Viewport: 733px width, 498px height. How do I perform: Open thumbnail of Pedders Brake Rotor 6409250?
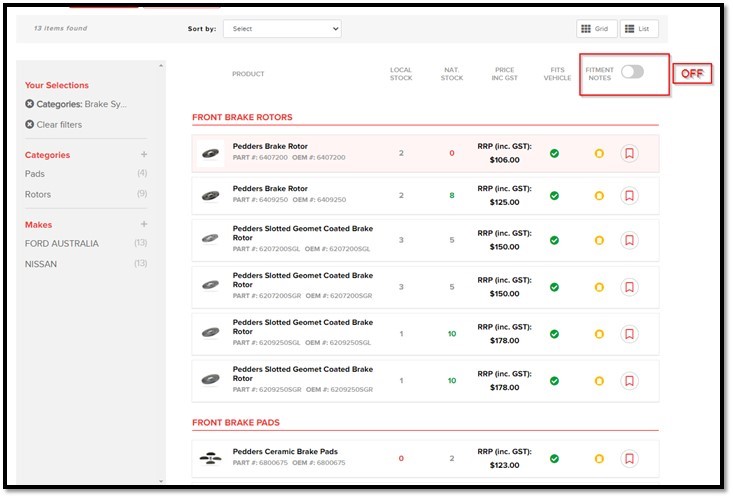tap(210, 195)
